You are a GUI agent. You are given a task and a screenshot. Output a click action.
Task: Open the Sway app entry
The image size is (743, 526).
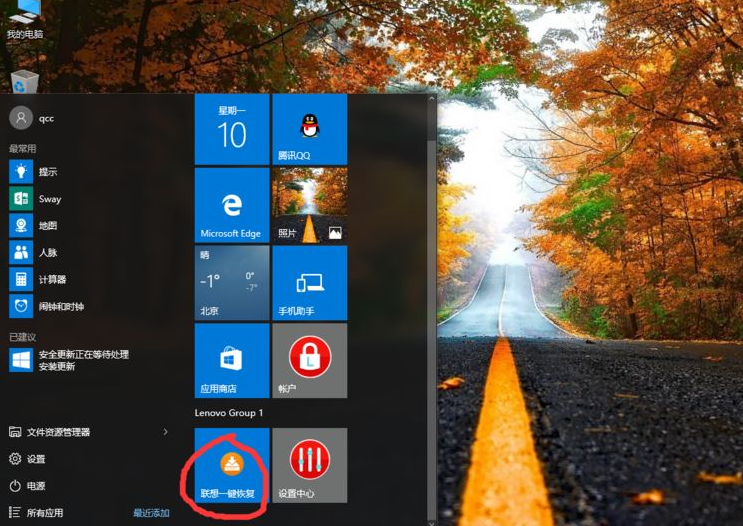pyautogui.click(x=49, y=199)
